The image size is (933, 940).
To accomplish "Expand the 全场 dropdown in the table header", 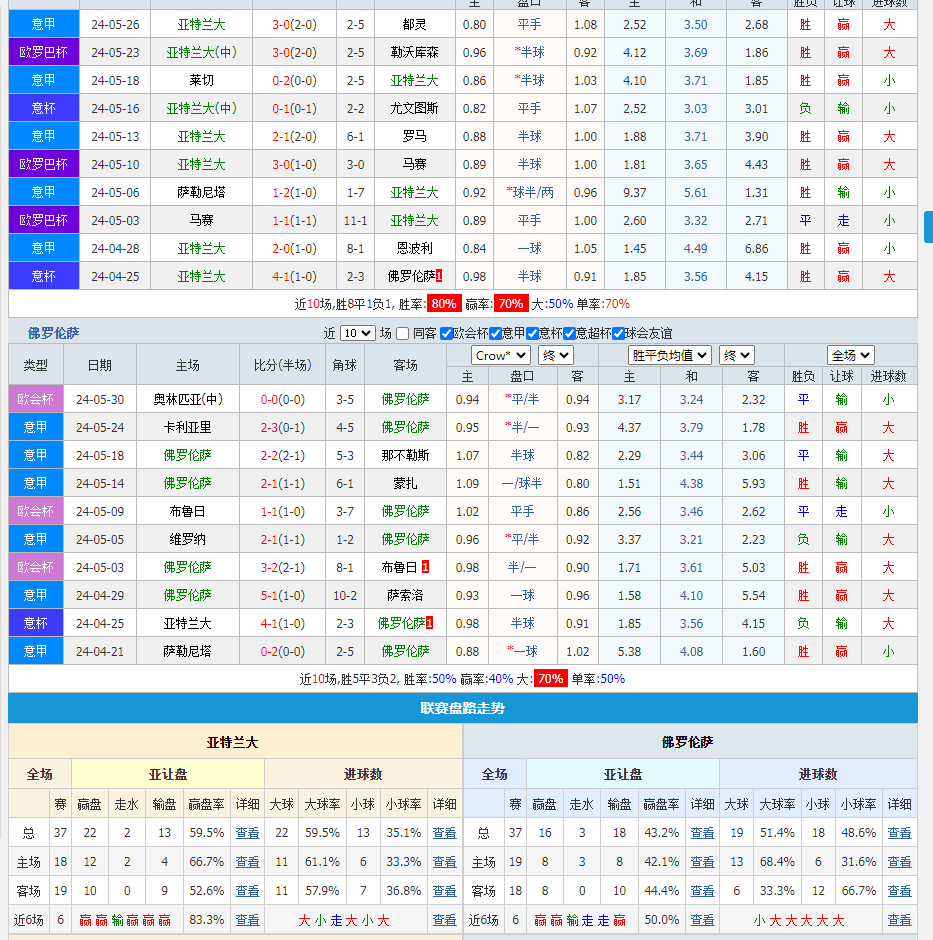I will click(x=850, y=355).
